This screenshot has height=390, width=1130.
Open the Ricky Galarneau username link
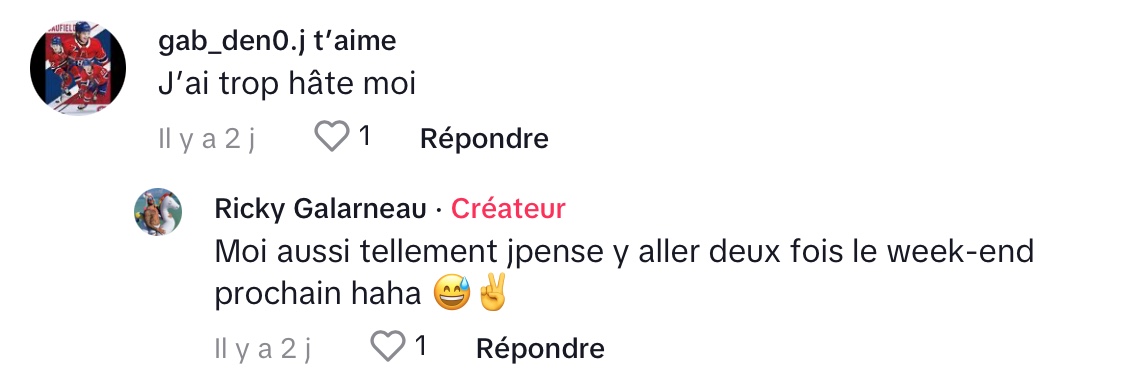click(321, 209)
